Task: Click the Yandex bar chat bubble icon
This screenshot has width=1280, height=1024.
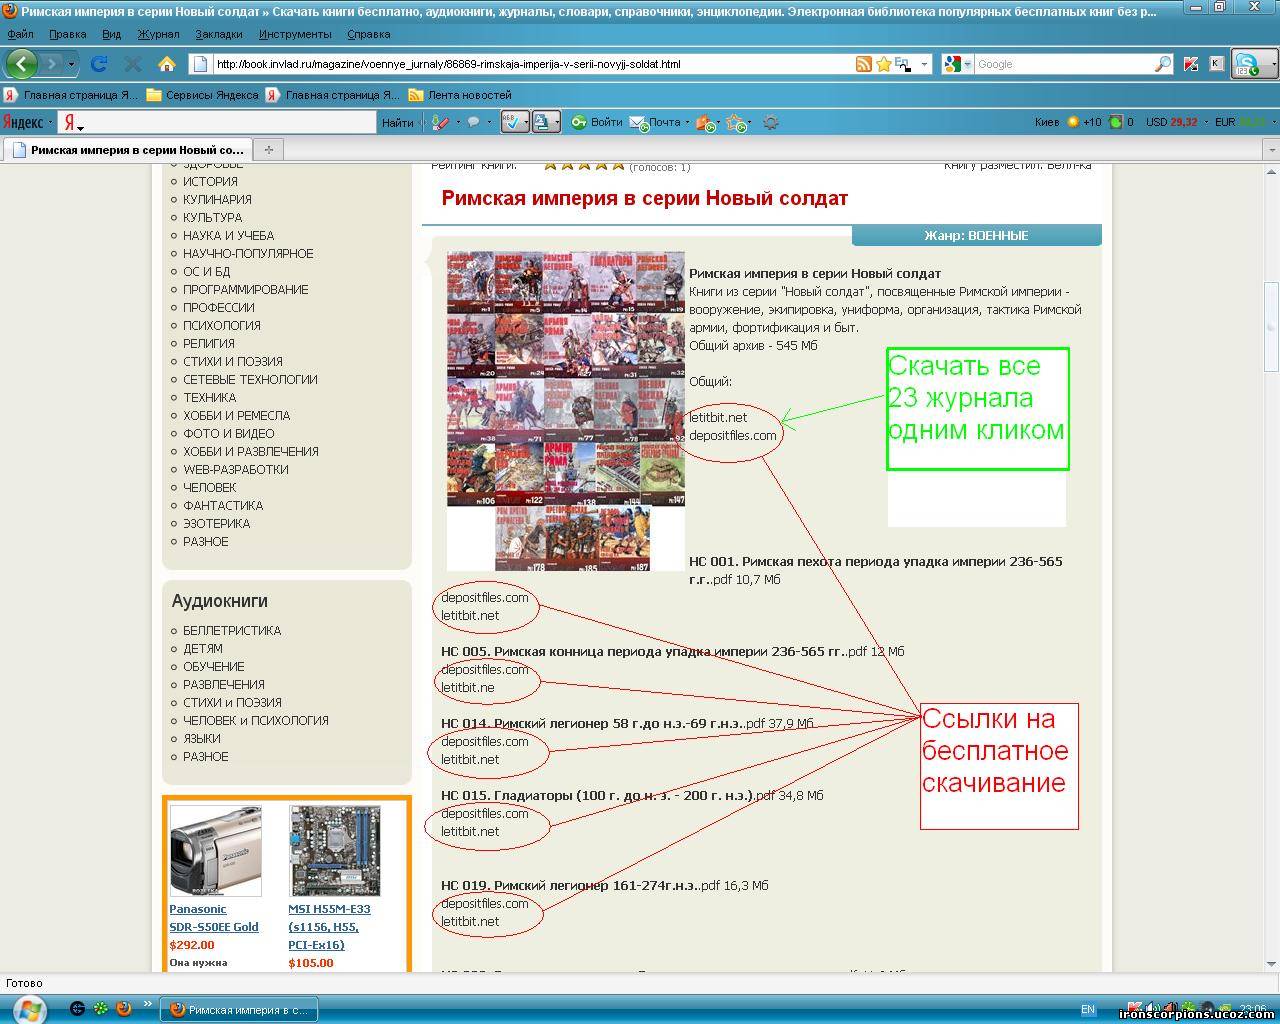Action: pyautogui.click(x=473, y=122)
